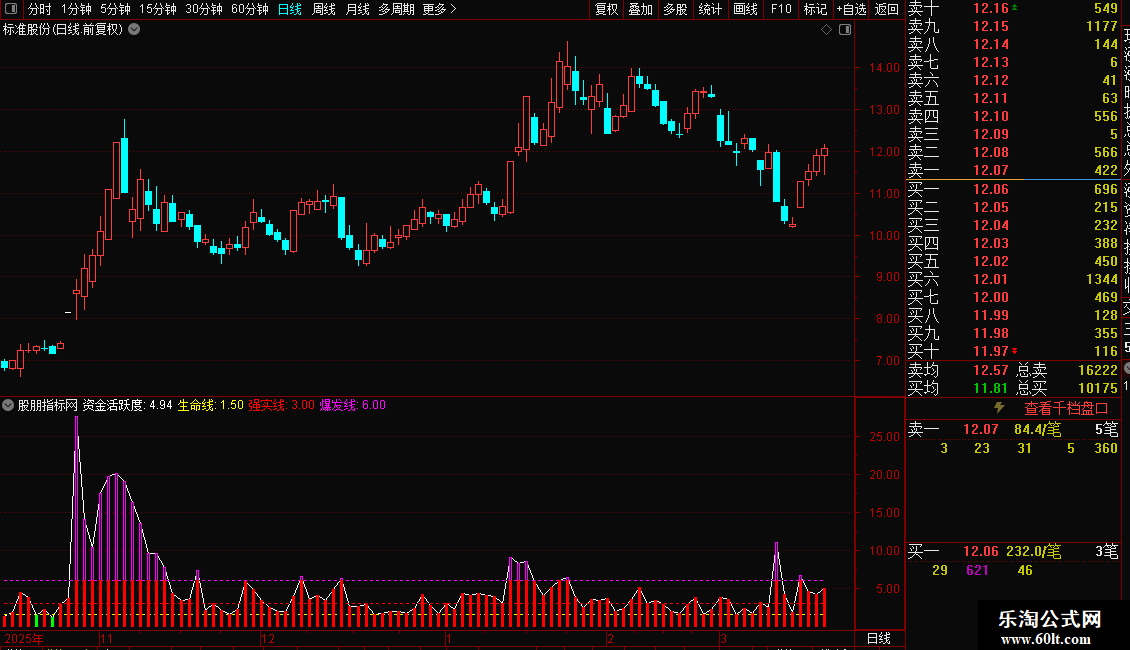The width and height of the screenshot is (1130, 650).
Task: Click the 返回 back button
Action: click(886, 9)
